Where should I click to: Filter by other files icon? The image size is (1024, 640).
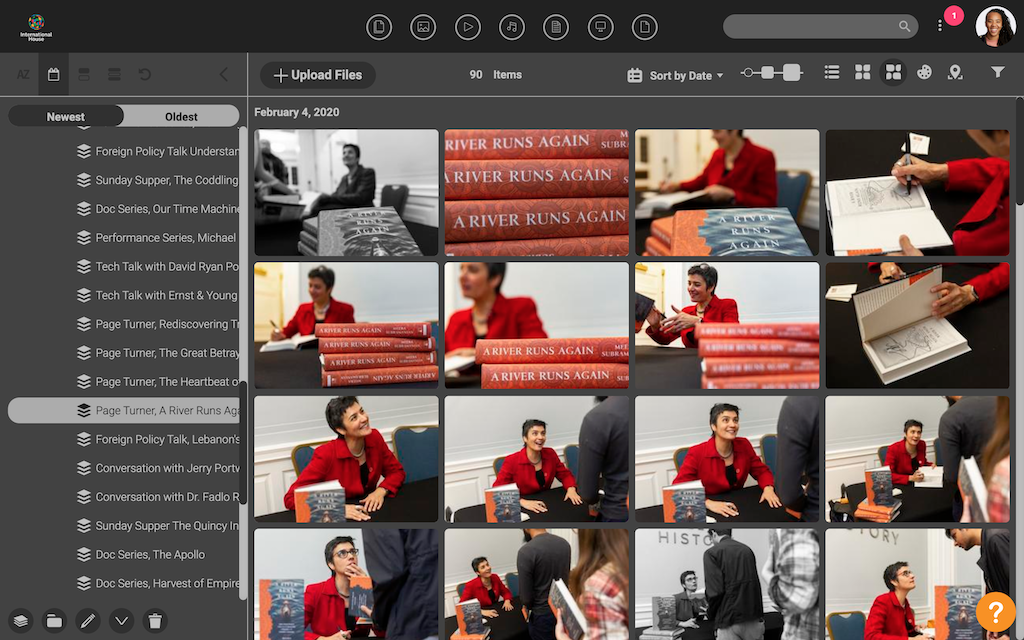point(645,27)
